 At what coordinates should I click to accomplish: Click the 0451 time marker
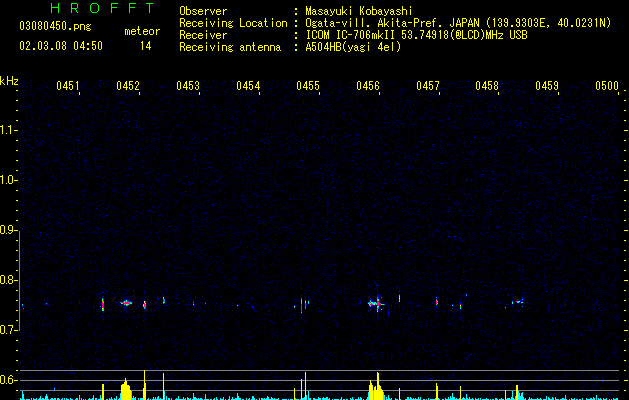tap(68, 86)
